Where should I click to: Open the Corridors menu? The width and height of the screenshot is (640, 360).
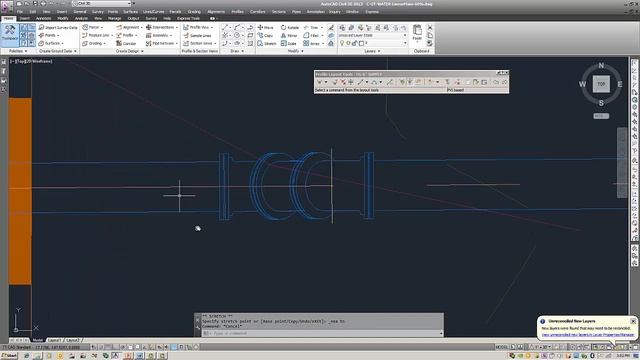pos(258,11)
